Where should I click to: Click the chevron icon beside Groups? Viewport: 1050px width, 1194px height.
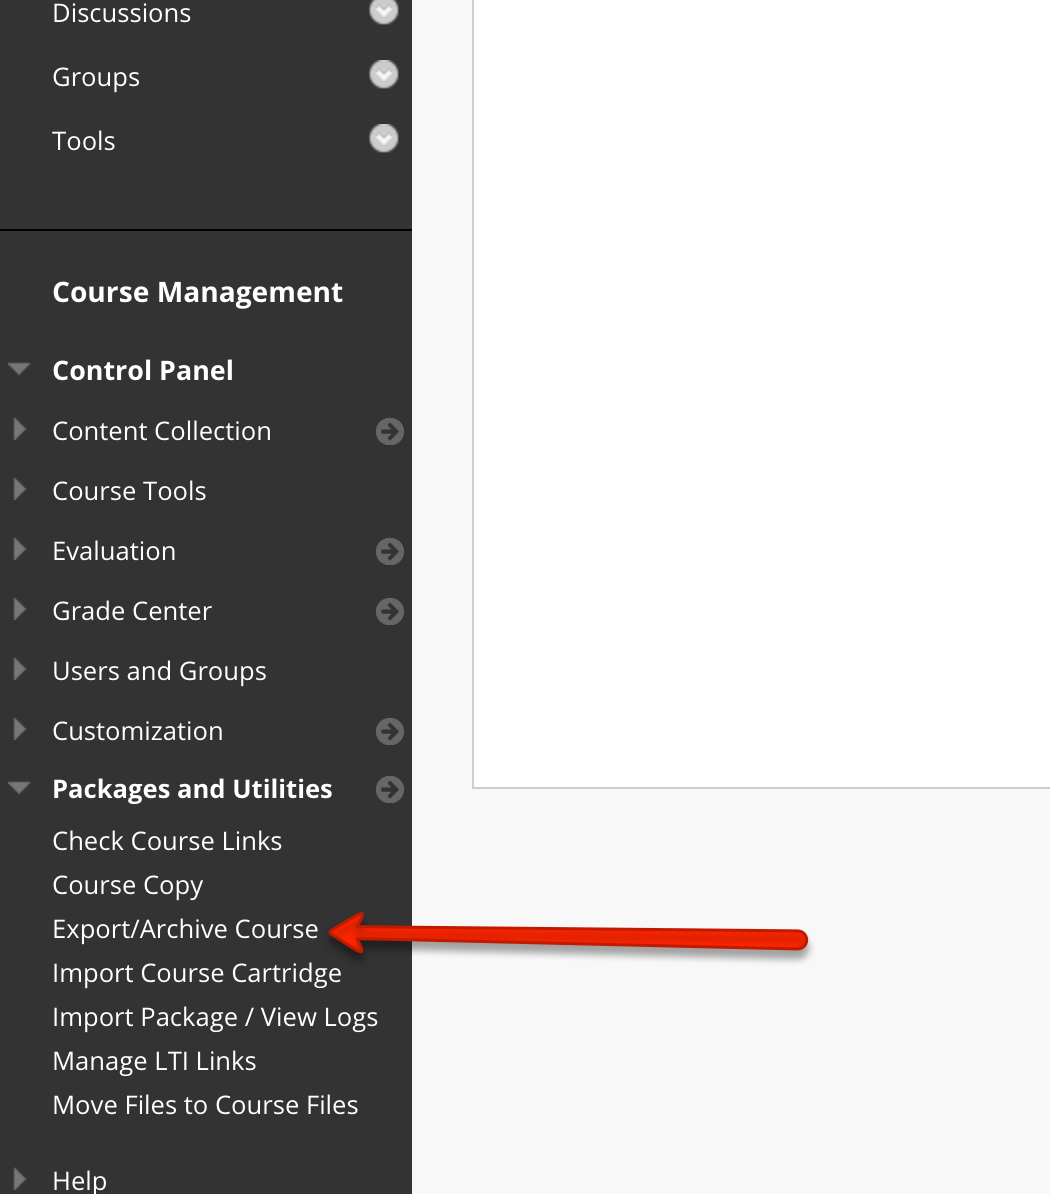tap(383, 74)
